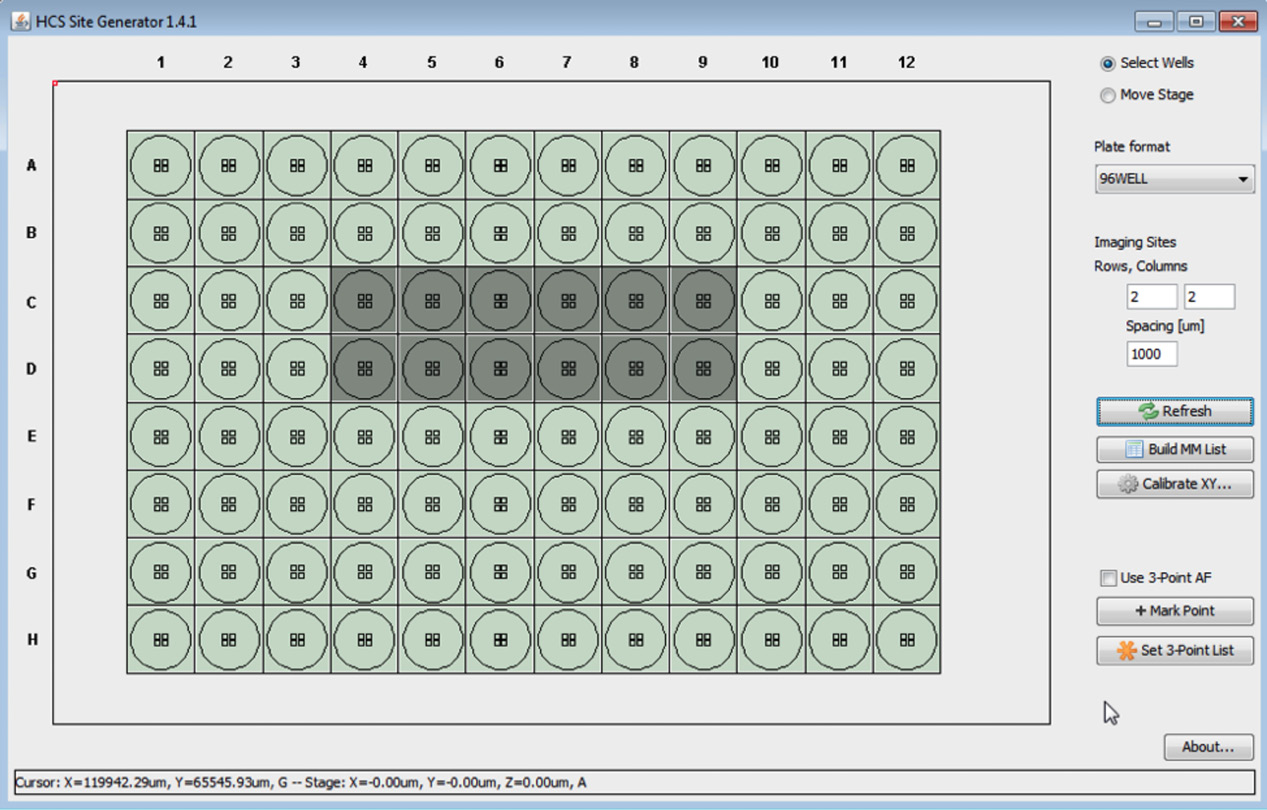1267x810 pixels.
Task: Select well A1 on the plate
Action: (x=161, y=166)
